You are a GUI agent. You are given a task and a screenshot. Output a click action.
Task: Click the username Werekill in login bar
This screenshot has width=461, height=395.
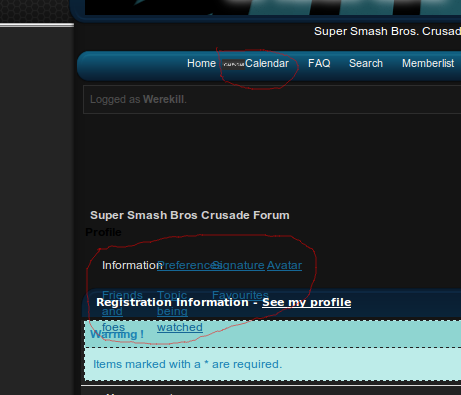tap(164, 99)
